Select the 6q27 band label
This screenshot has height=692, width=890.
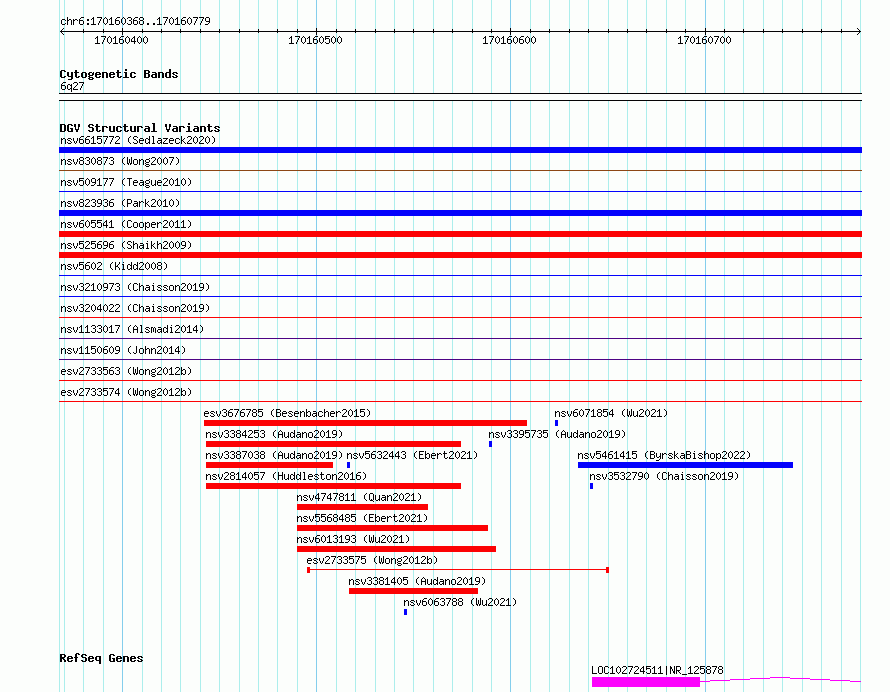click(72, 86)
